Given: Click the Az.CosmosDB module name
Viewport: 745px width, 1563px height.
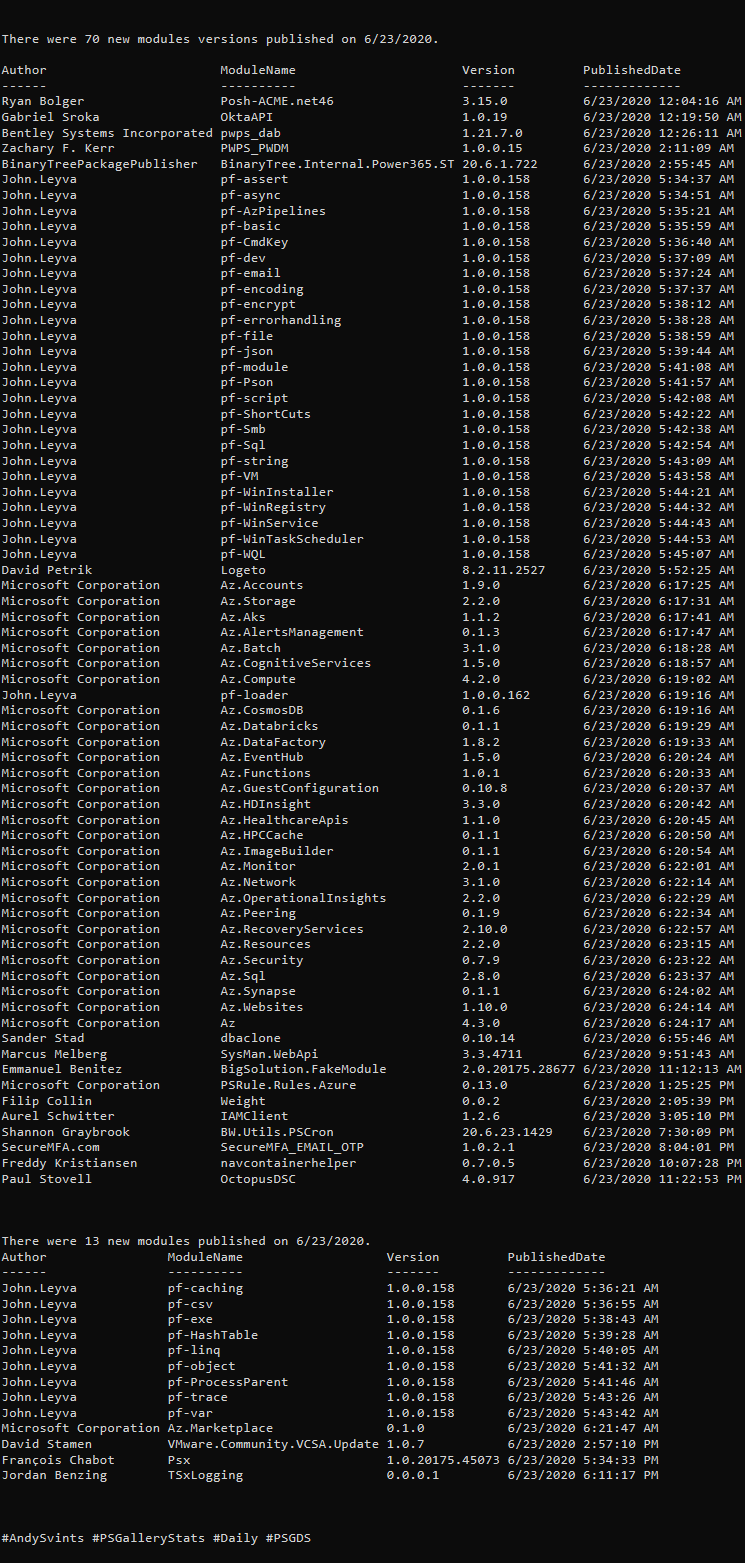Looking at the screenshot, I should coord(262,710).
